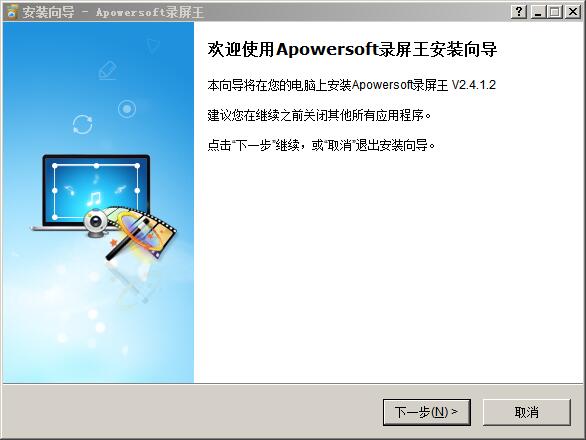The image size is (586, 440).
Task: Click the circular refresh arrows icon
Action: point(83,124)
